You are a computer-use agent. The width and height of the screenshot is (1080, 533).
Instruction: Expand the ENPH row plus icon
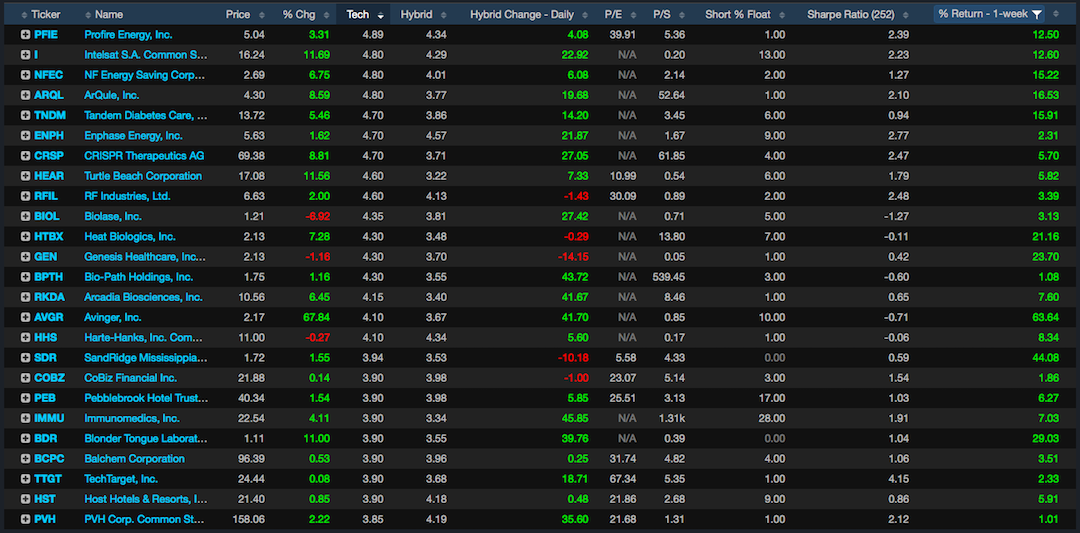coord(25,136)
